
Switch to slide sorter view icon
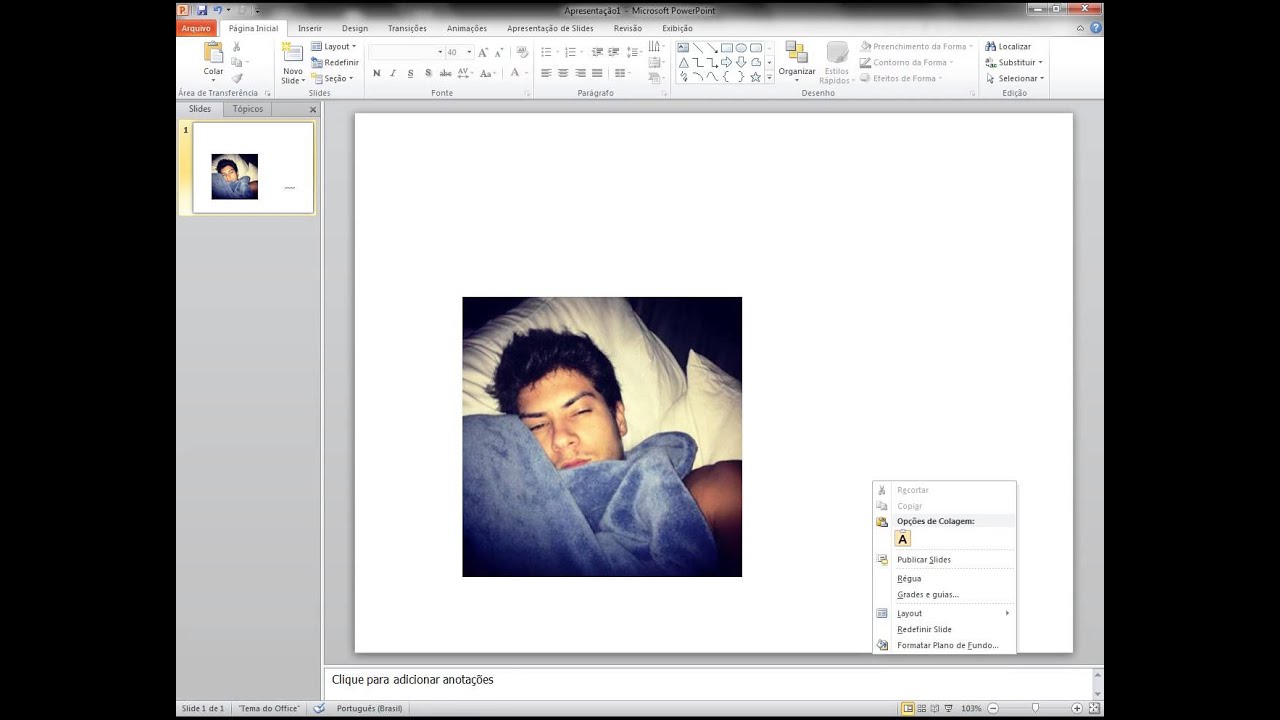point(921,708)
